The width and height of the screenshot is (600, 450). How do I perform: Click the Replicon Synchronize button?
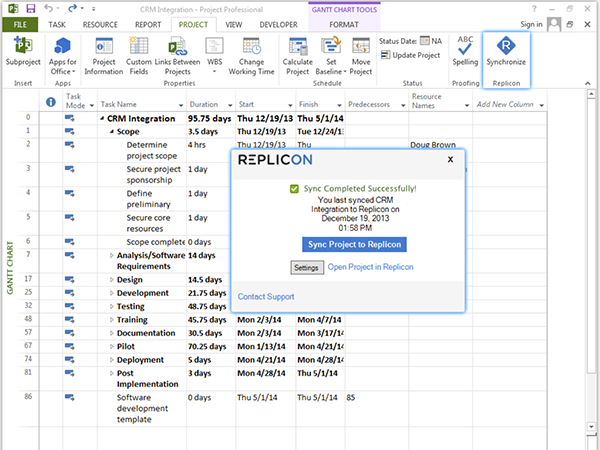[506, 52]
